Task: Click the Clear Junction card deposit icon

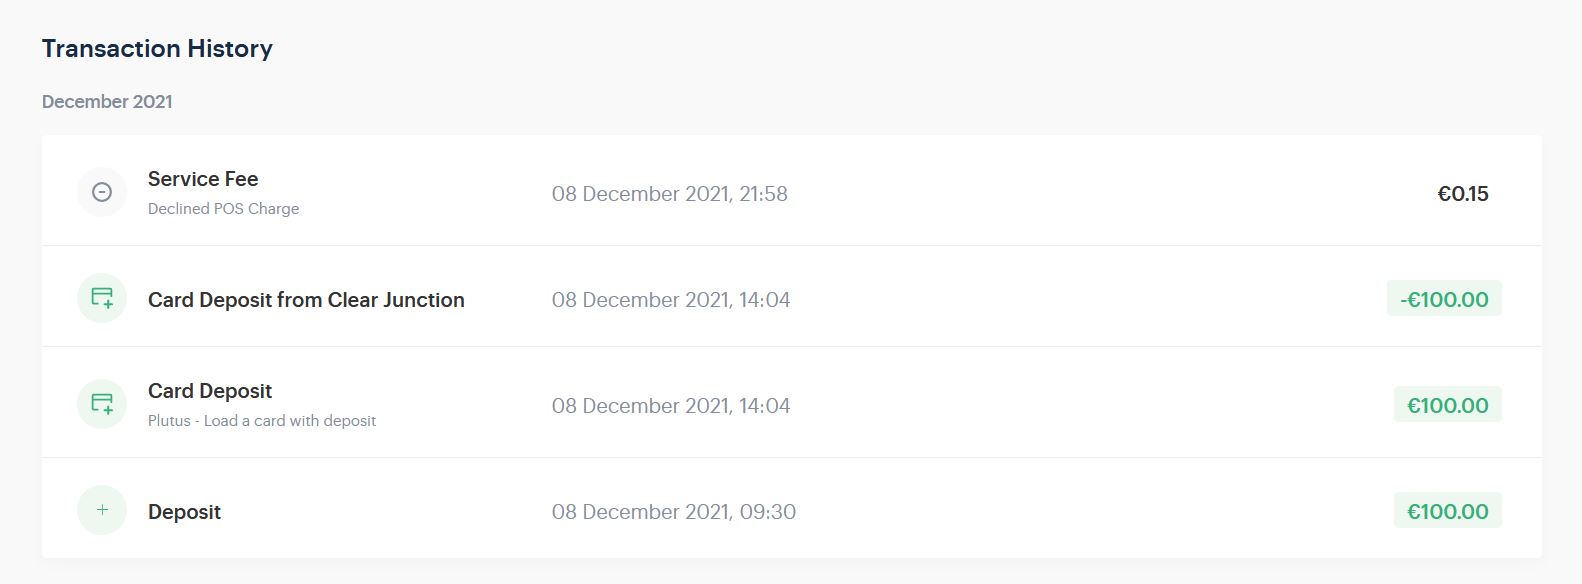Action: coord(102,298)
